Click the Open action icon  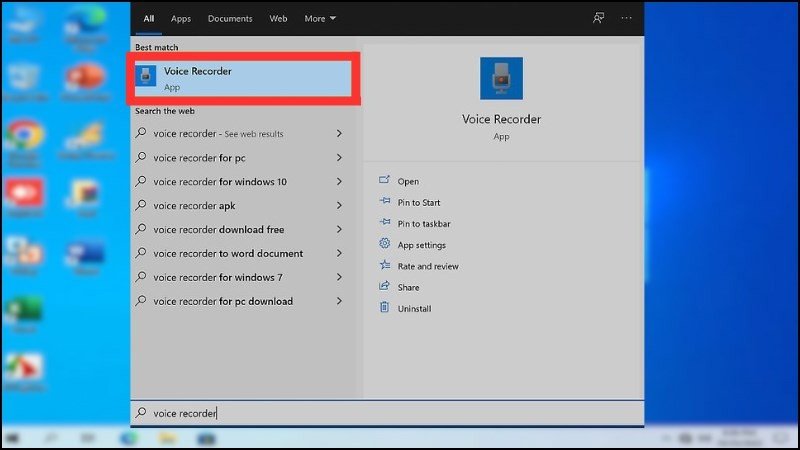tap(384, 180)
